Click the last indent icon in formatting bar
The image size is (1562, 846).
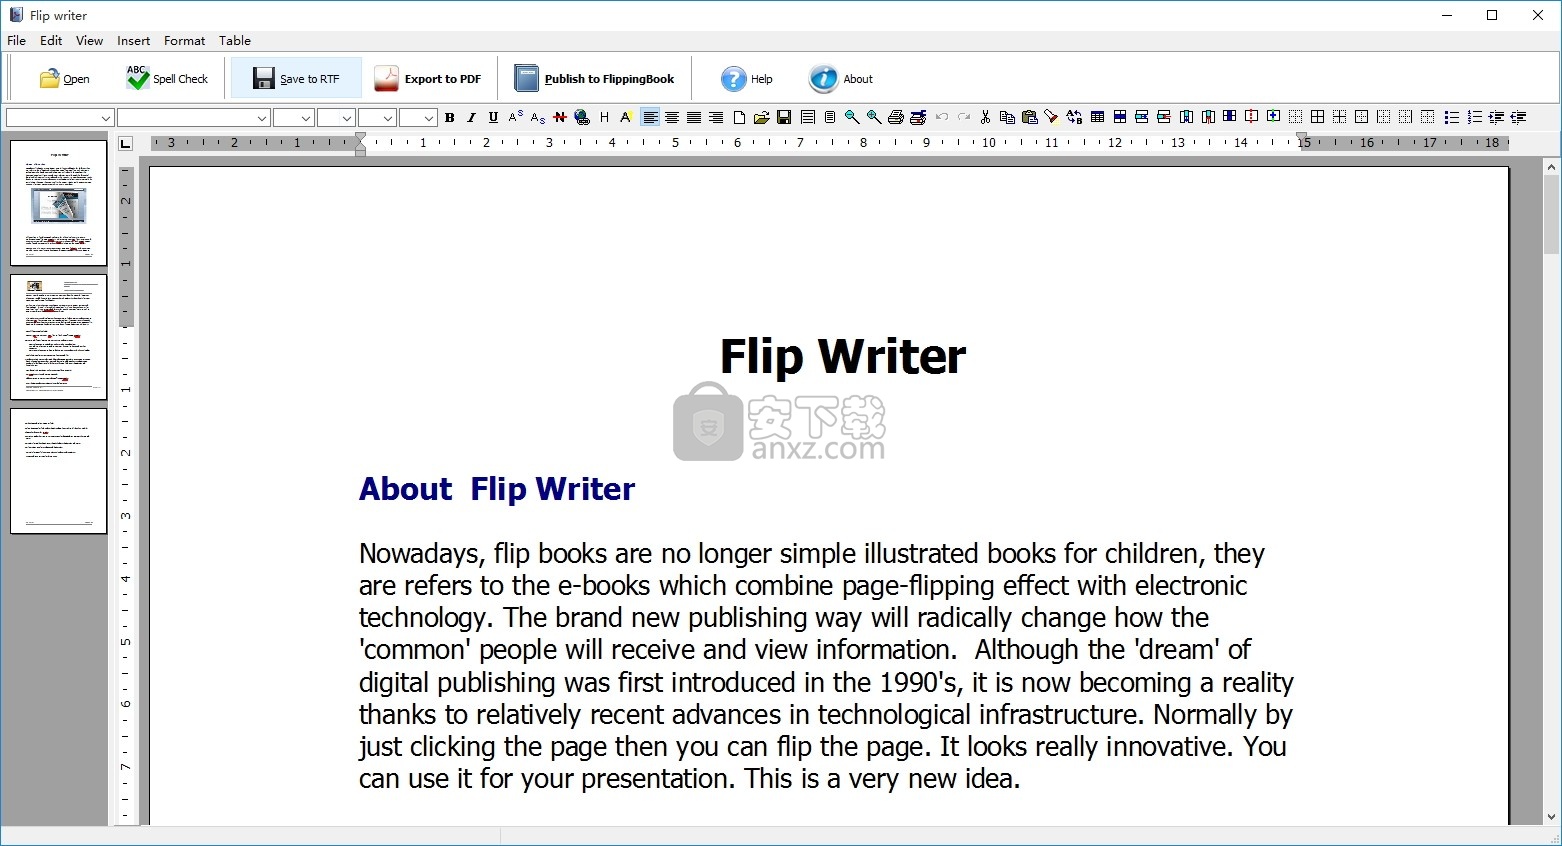click(1518, 118)
